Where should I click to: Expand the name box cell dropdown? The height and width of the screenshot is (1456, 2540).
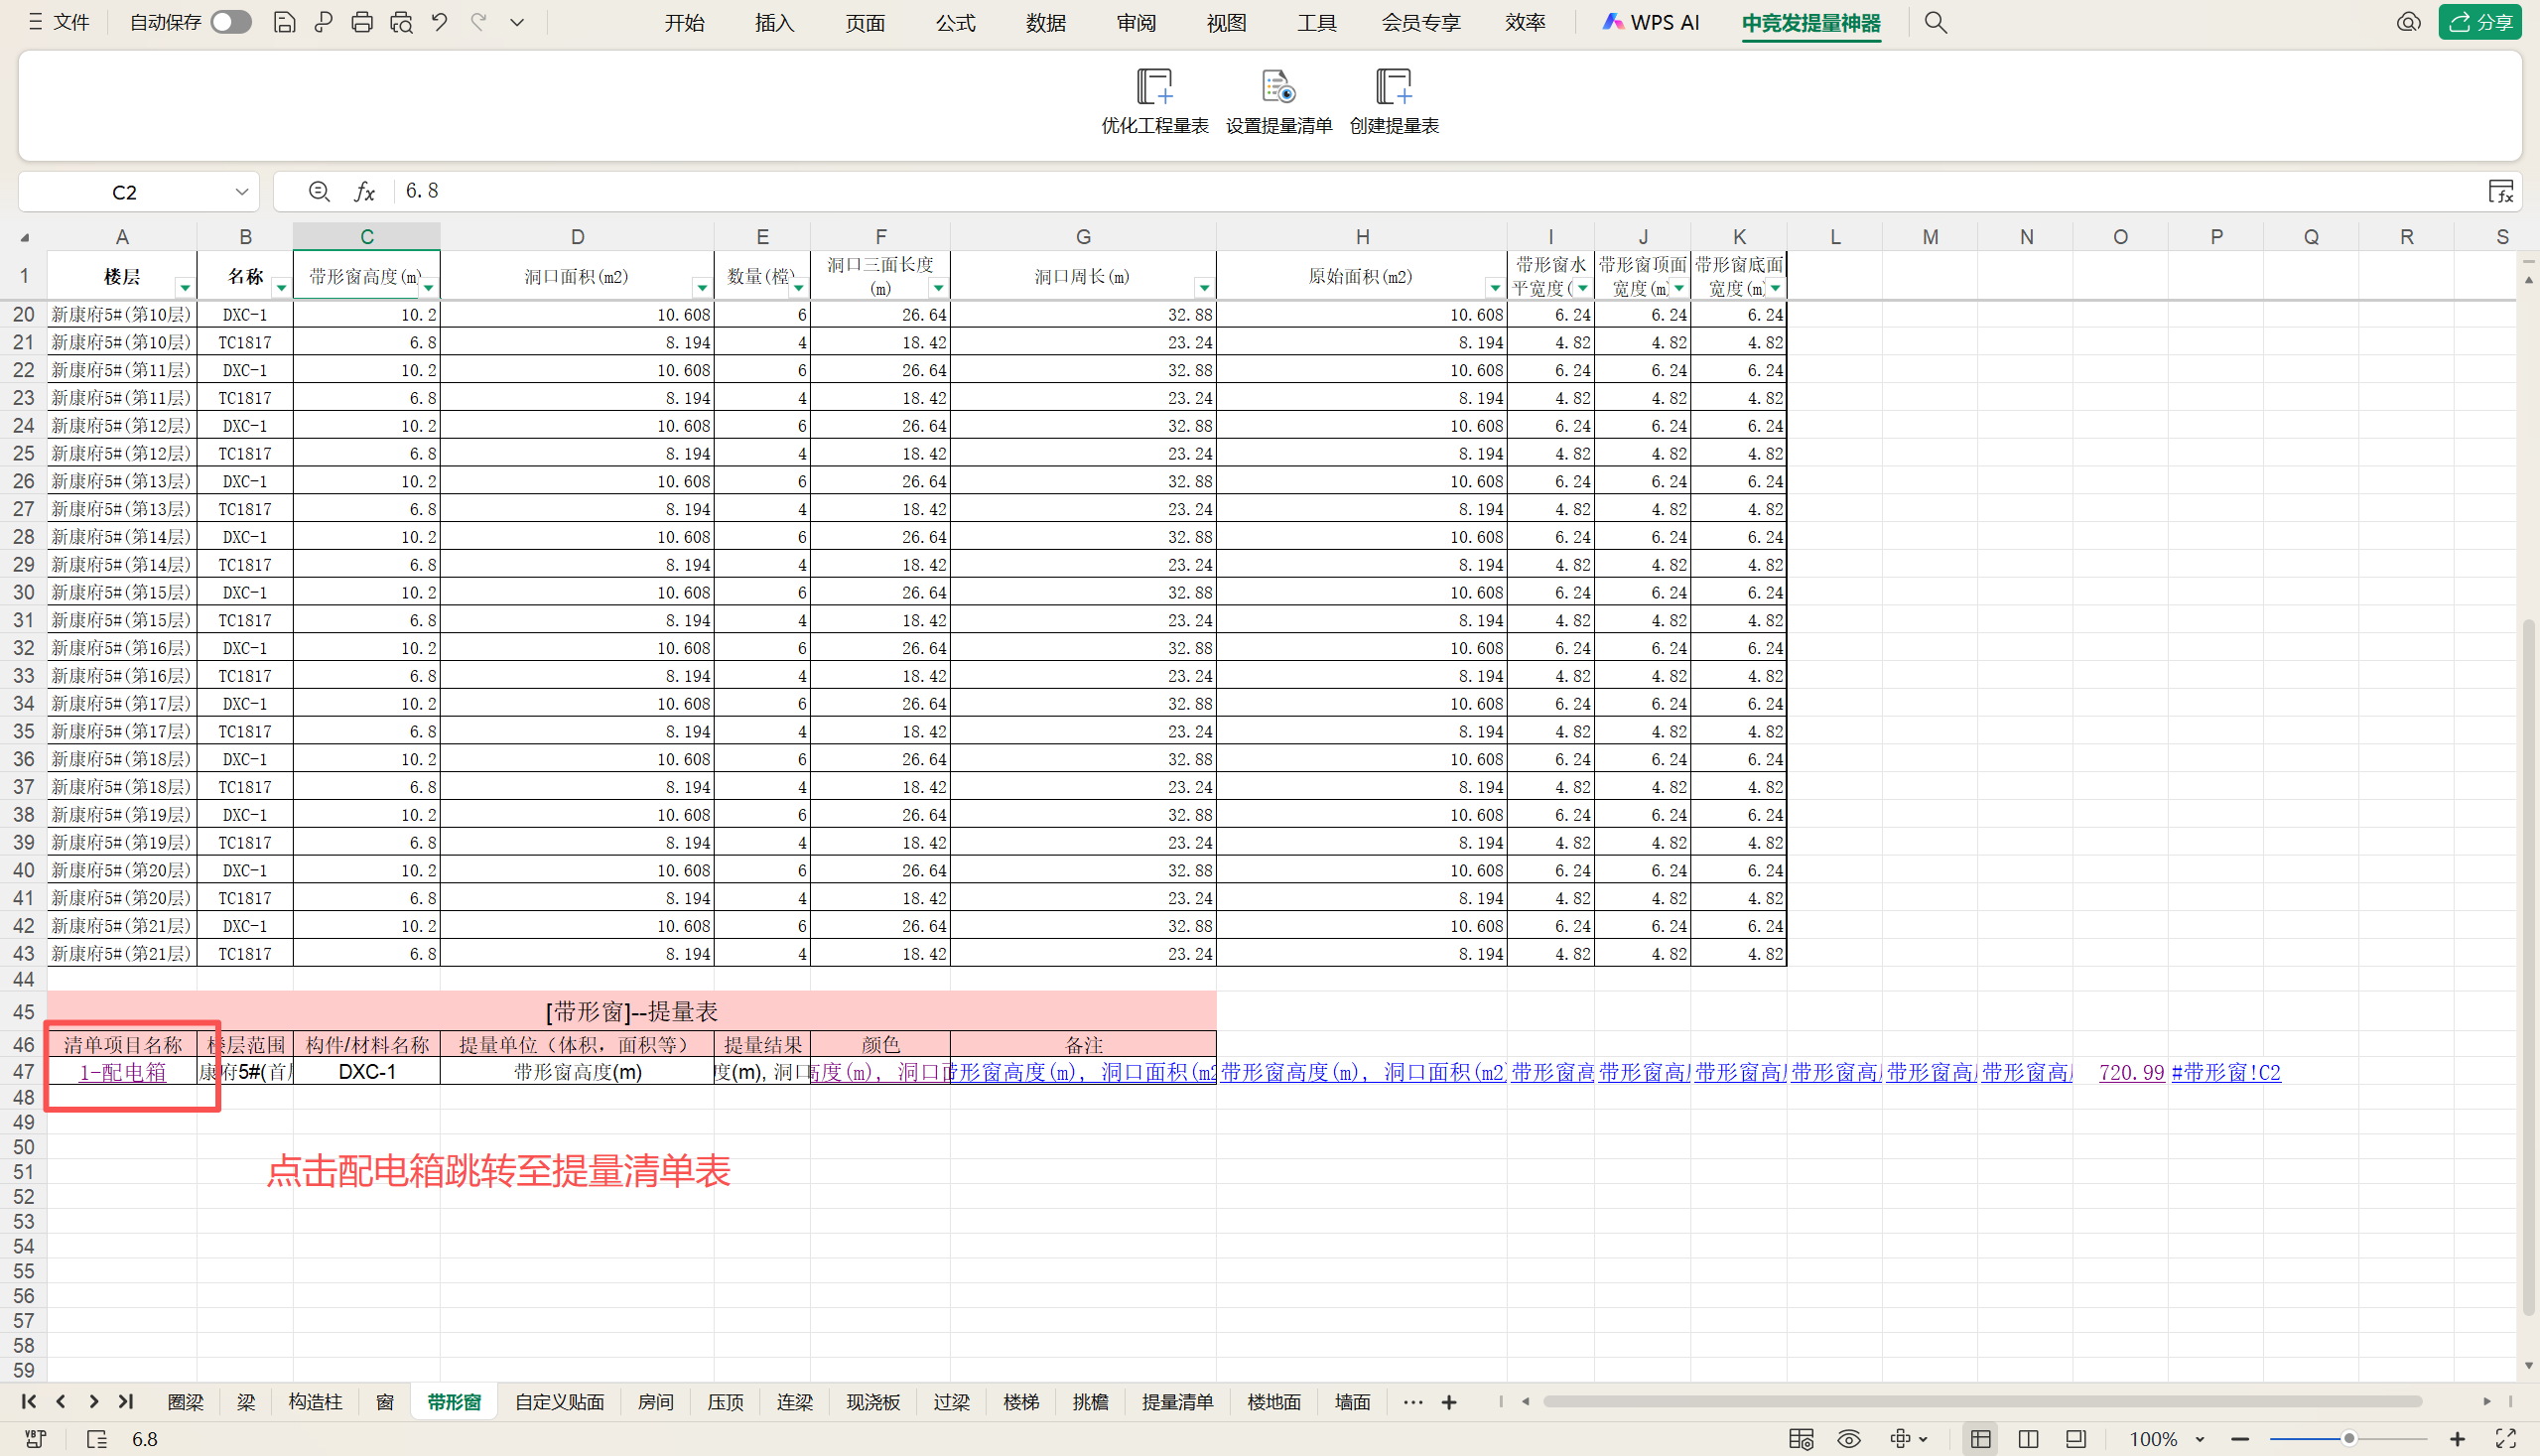coord(241,191)
